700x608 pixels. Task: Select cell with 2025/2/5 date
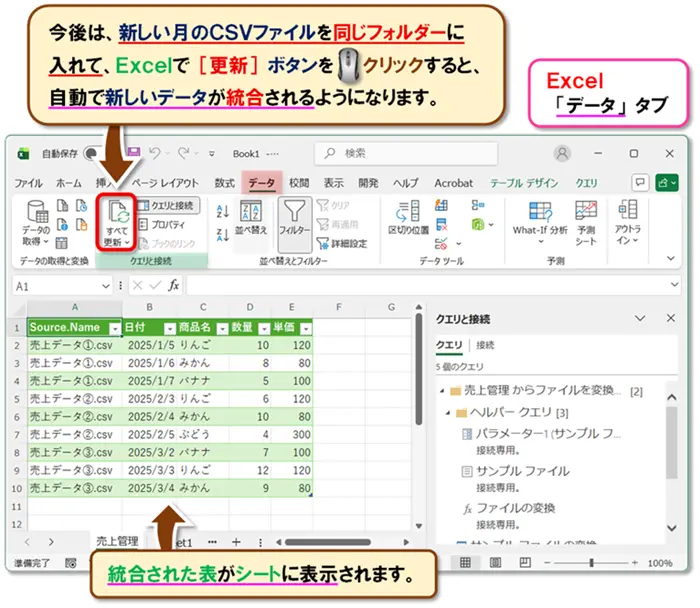click(150, 434)
